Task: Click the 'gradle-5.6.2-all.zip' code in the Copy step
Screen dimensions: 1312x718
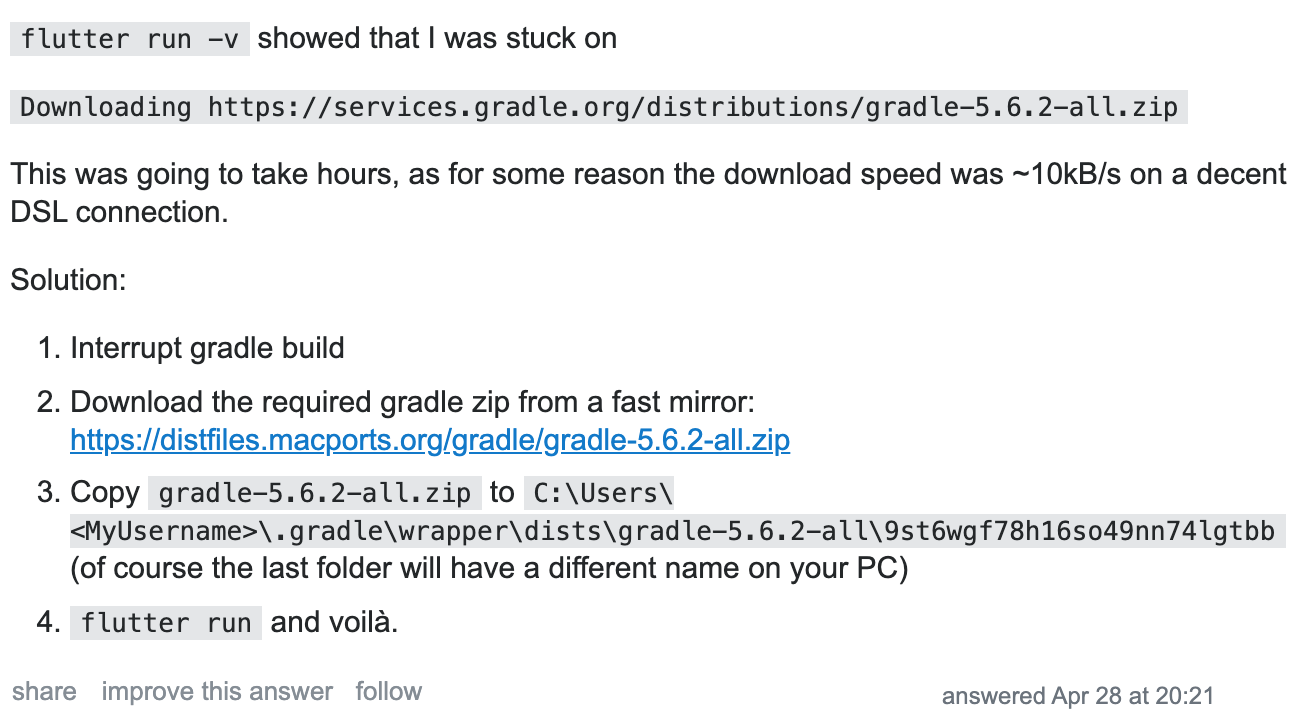Action: [x=315, y=493]
